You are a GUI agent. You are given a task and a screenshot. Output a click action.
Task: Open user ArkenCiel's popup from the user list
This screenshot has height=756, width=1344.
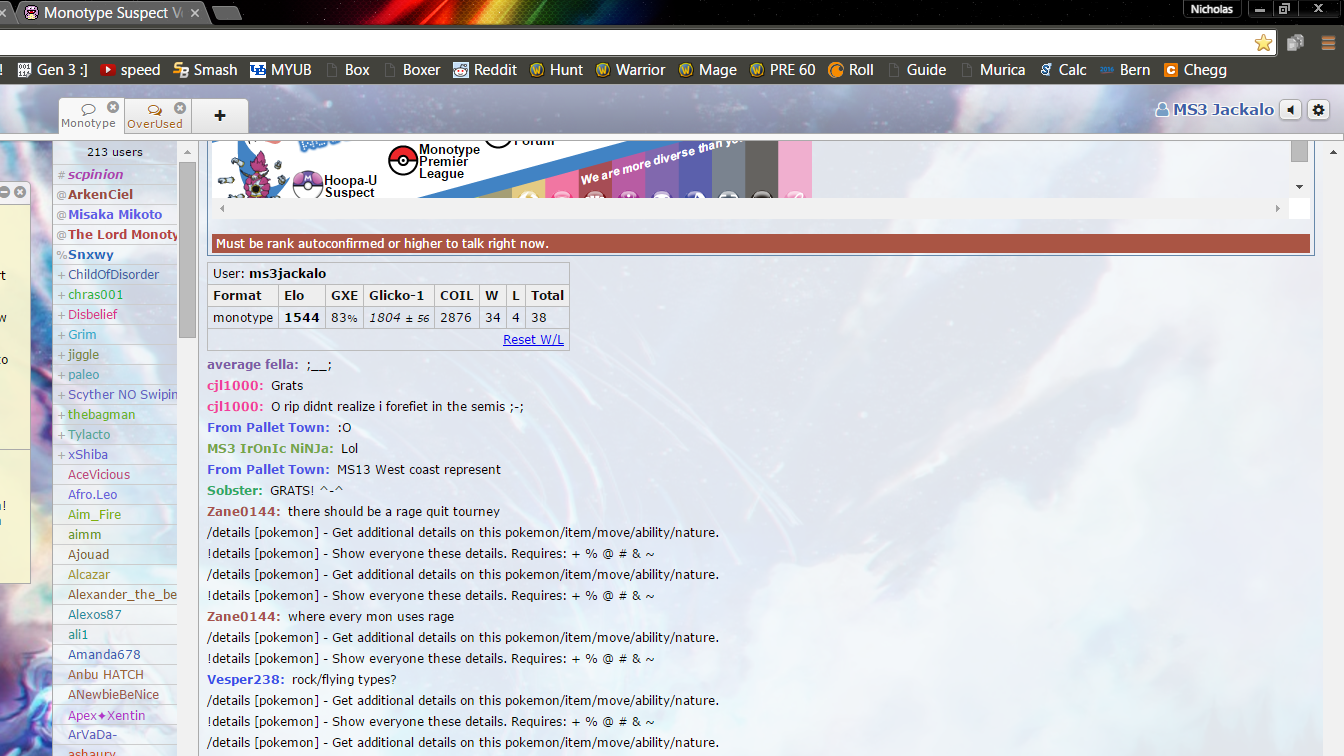[100, 194]
